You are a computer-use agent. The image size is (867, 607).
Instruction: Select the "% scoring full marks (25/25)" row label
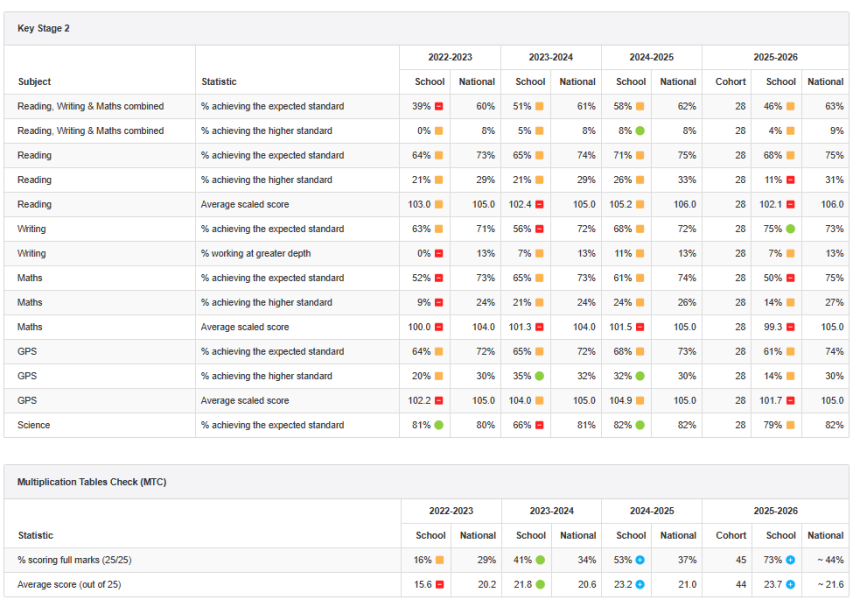point(75,560)
